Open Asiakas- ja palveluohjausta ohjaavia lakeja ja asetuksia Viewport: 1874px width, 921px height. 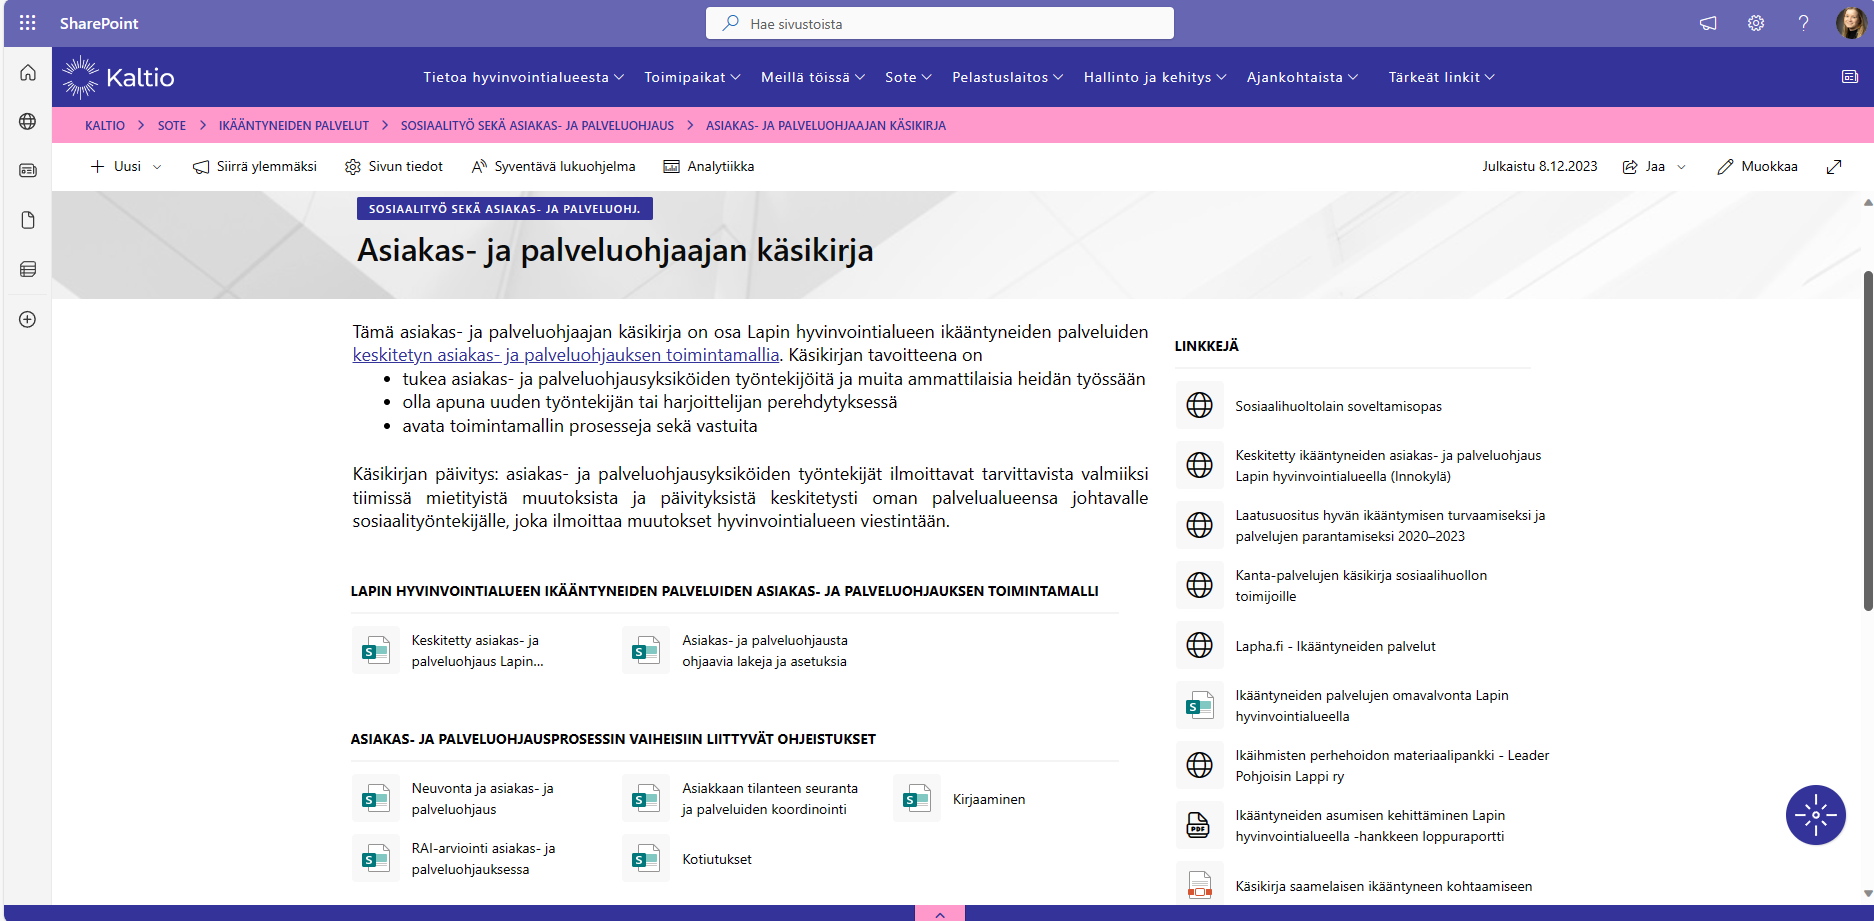pos(765,651)
